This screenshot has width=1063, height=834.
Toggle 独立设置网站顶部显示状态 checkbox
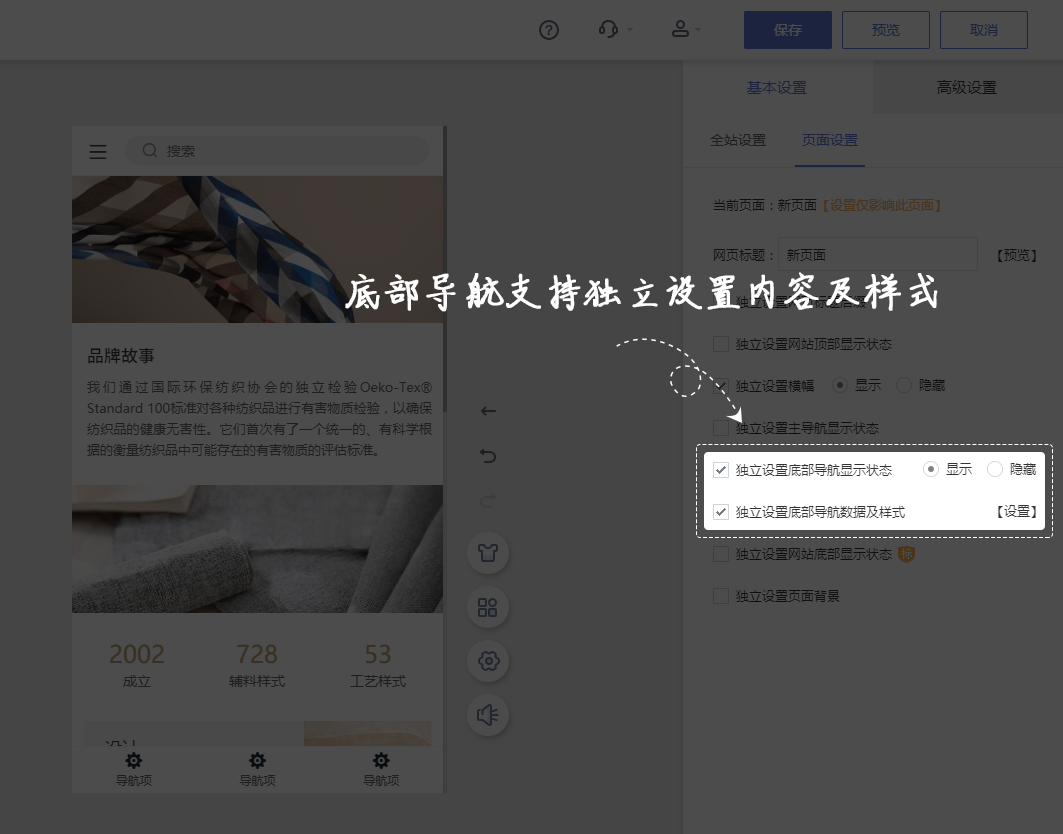coord(721,344)
